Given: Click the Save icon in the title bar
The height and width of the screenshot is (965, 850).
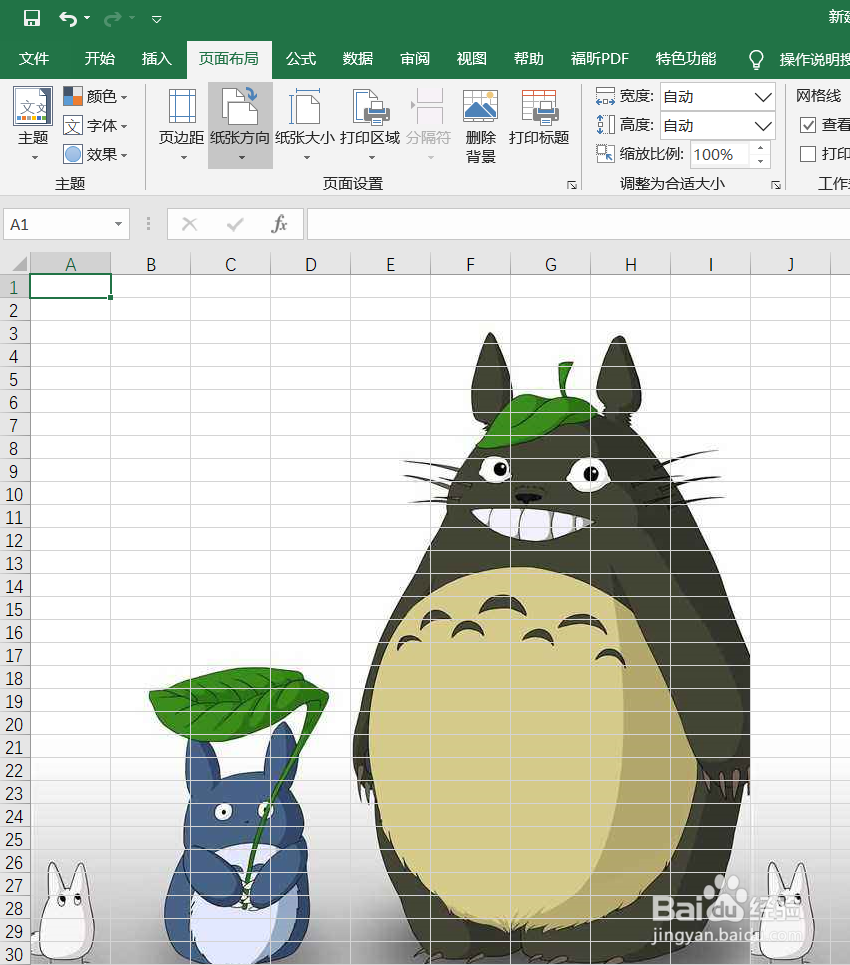Looking at the screenshot, I should pos(32,18).
